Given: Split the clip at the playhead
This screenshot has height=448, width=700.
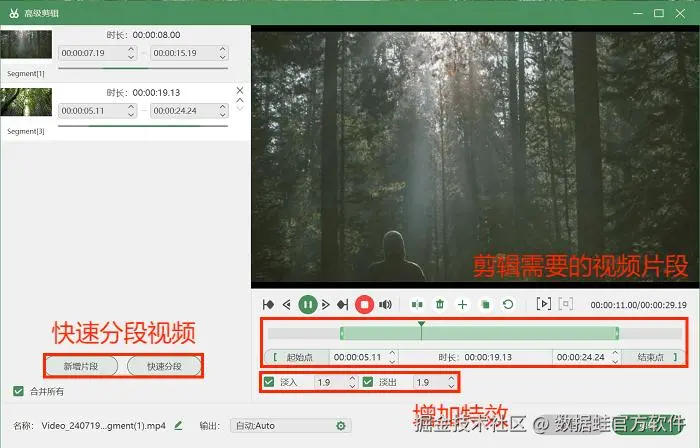Looking at the screenshot, I should coord(417,305).
